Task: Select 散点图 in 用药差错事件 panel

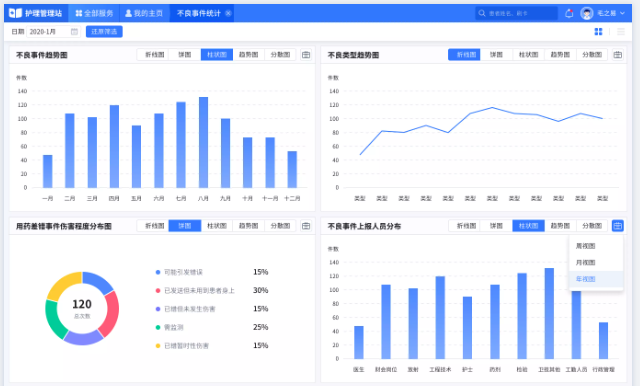Action: pyautogui.click(x=280, y=226)
